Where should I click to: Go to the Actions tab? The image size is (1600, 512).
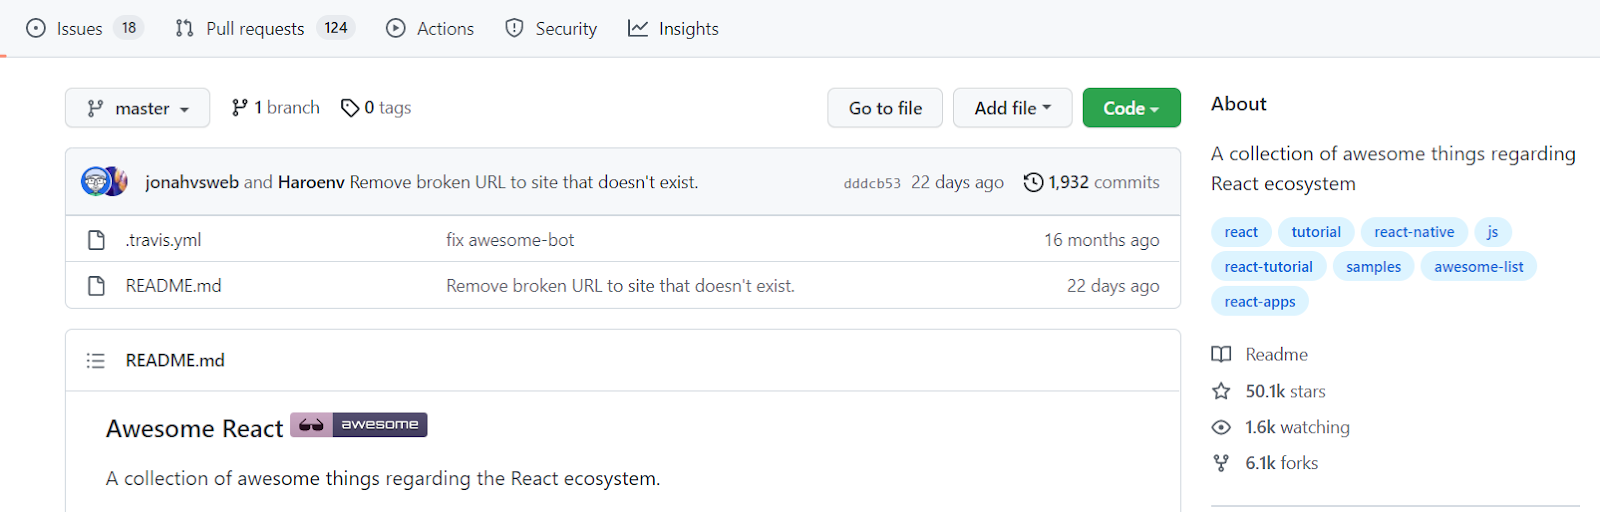point(430,29)
